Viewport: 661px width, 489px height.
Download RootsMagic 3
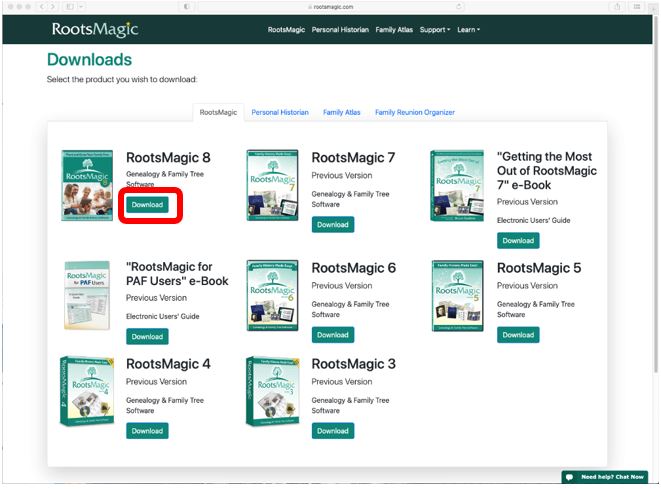click(x=333, y=431)
